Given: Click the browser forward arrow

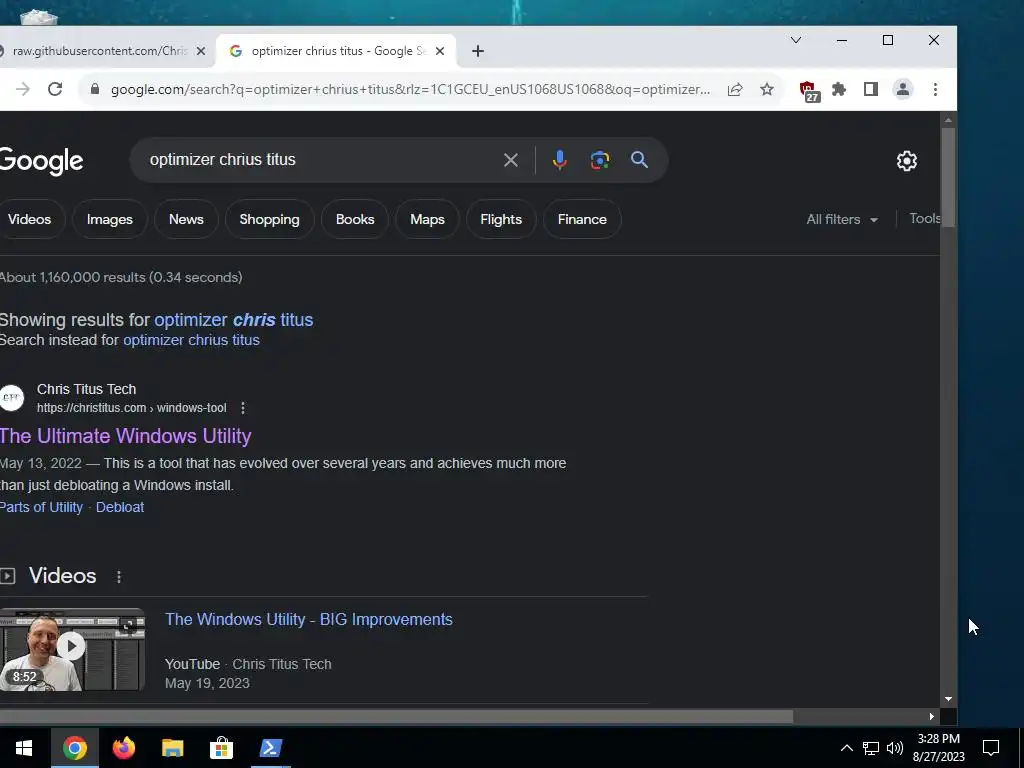Looking at the screenshot, I should [x=23, y=89].
